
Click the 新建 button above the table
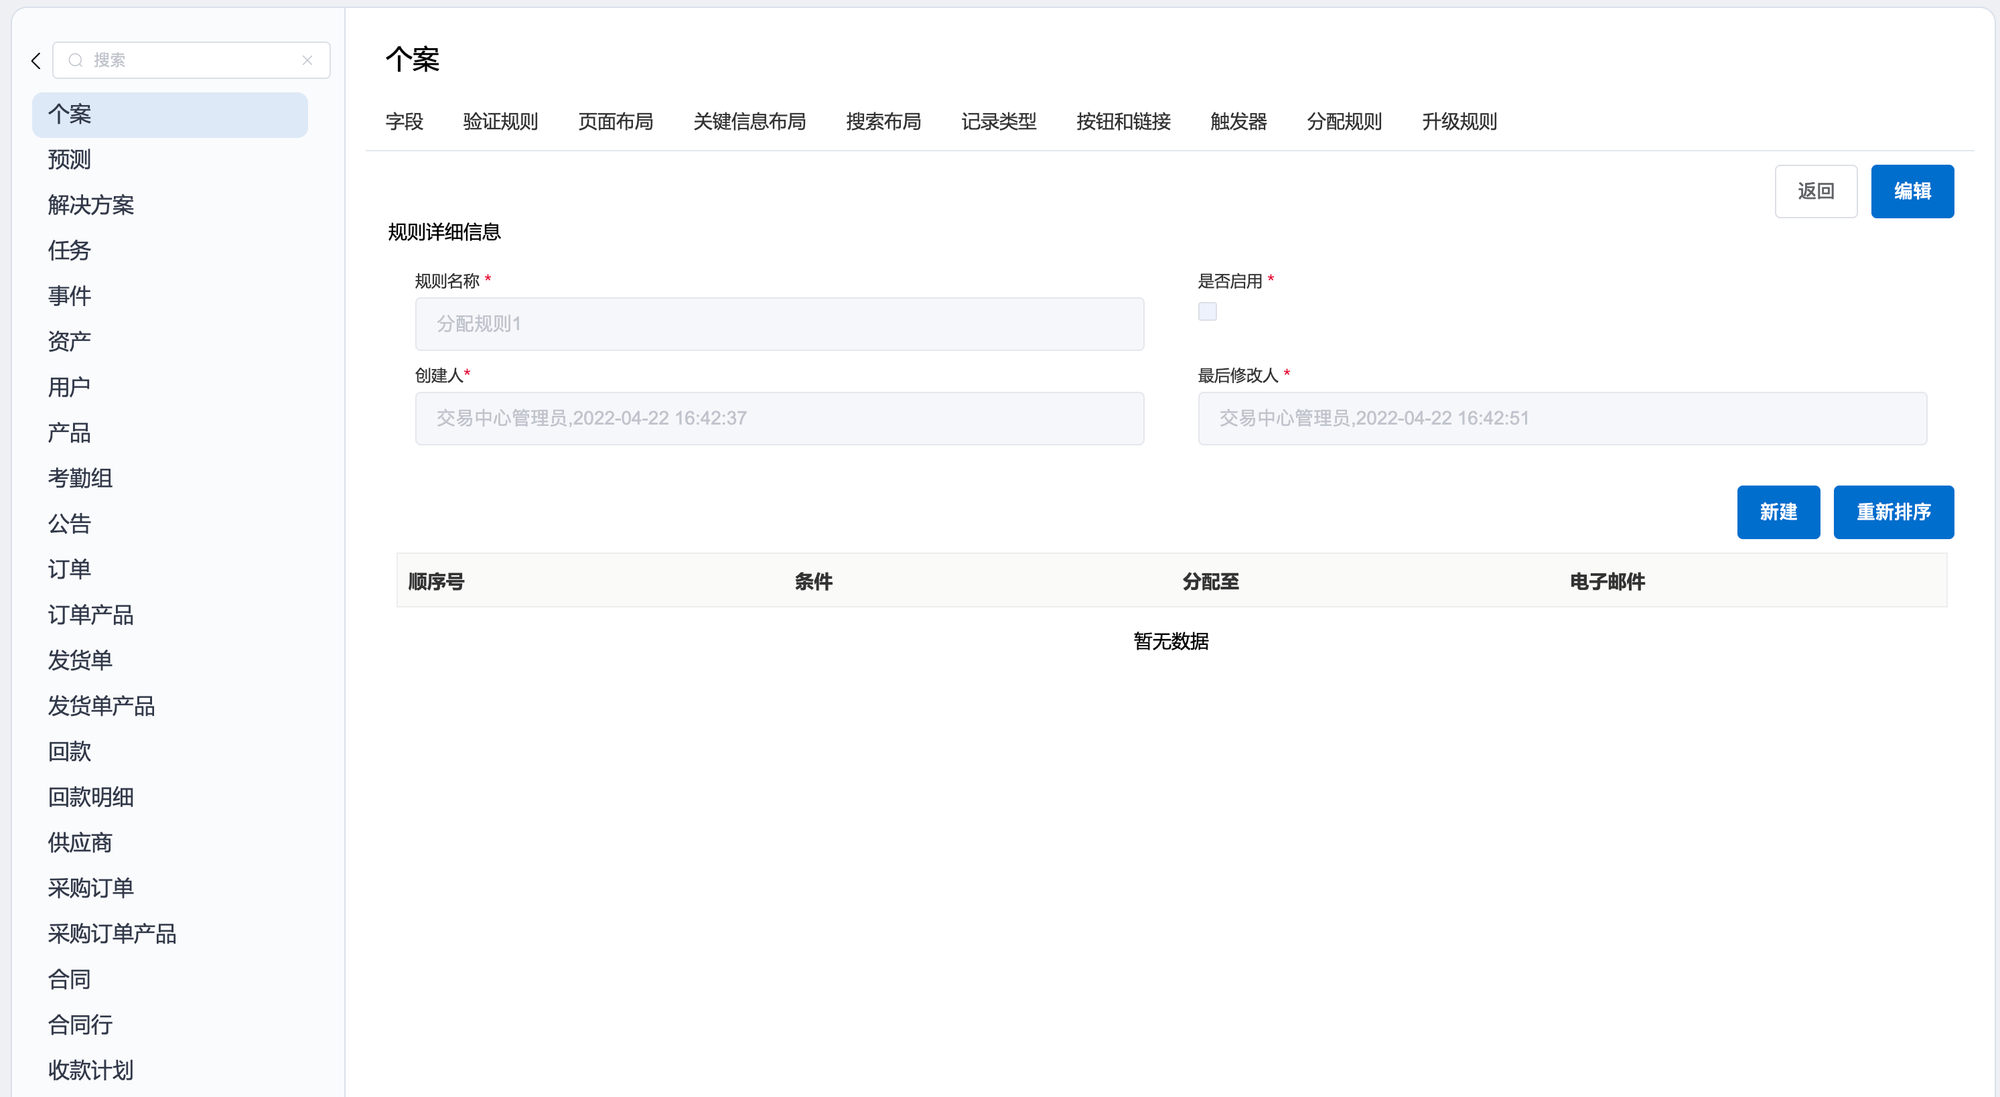1777,512
